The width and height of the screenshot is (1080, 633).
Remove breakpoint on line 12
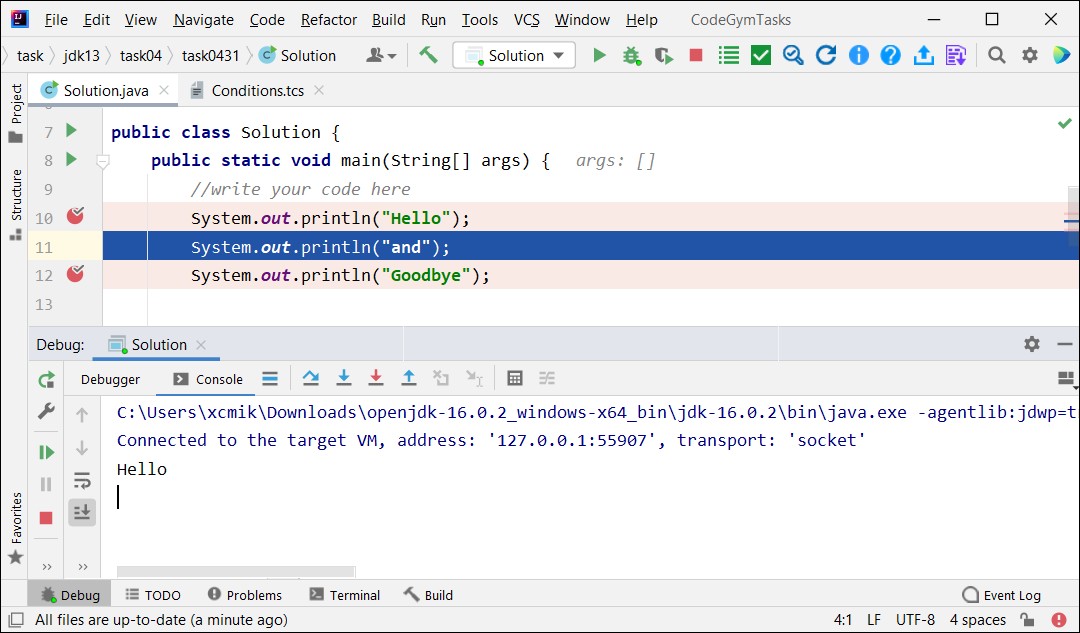click(x=75, y=274)
